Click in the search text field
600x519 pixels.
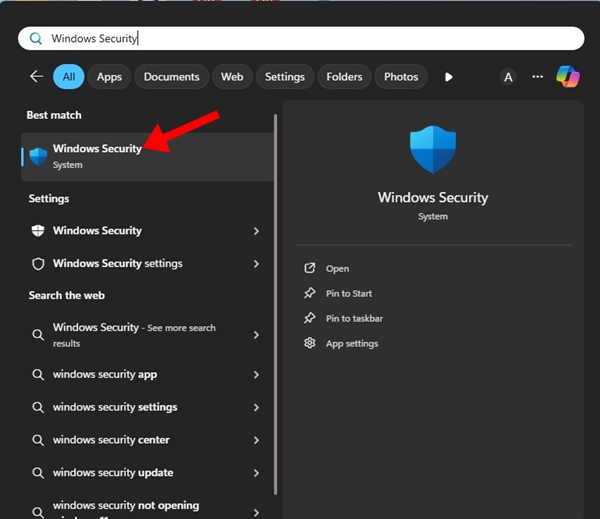(301, 38)
